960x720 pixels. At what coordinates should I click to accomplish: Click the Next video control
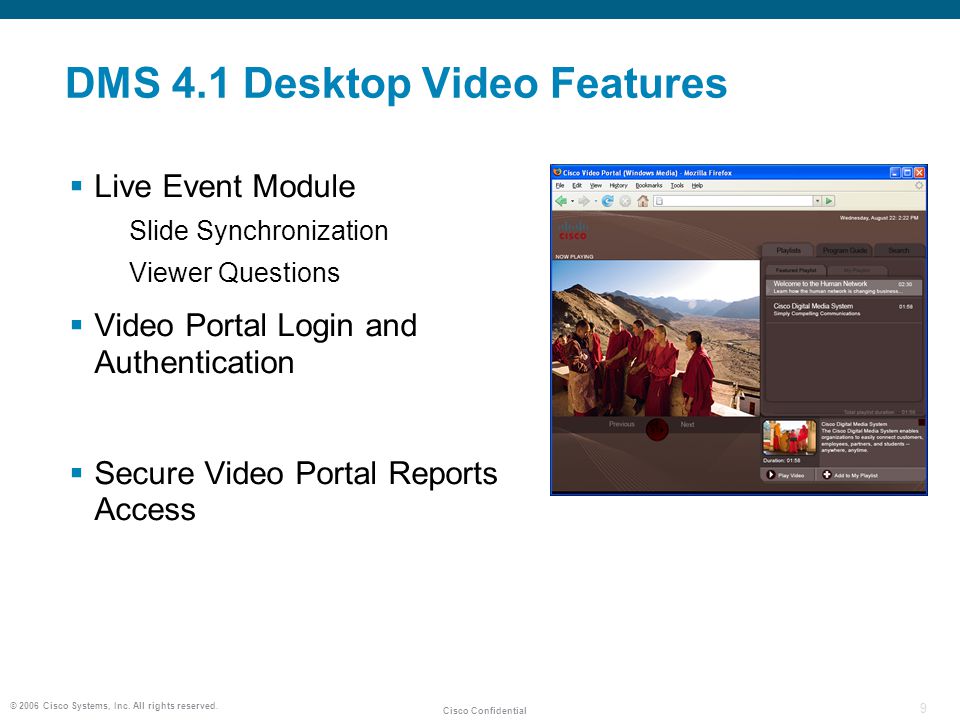coord(687,424)
